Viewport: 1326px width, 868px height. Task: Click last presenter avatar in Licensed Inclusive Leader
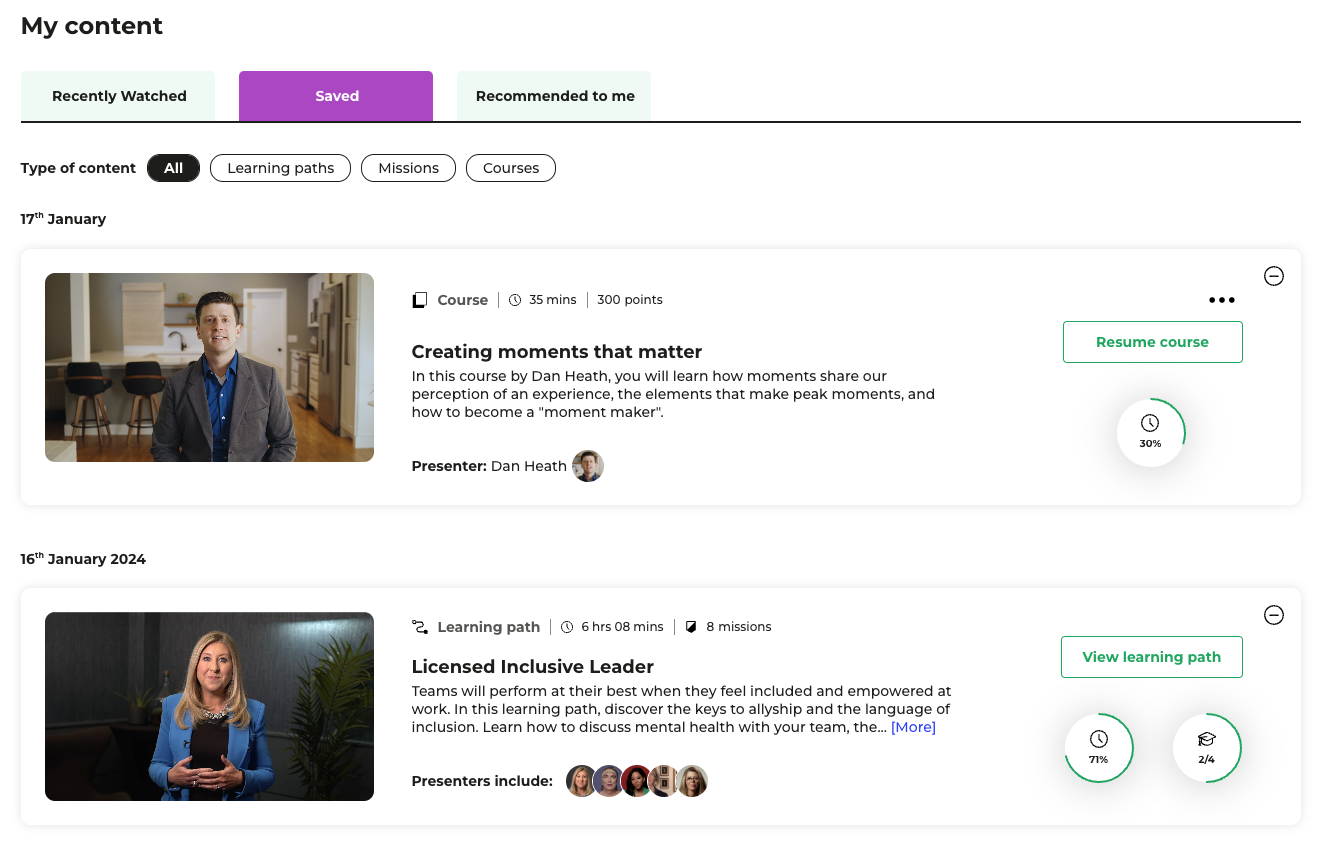coord(692,781)
